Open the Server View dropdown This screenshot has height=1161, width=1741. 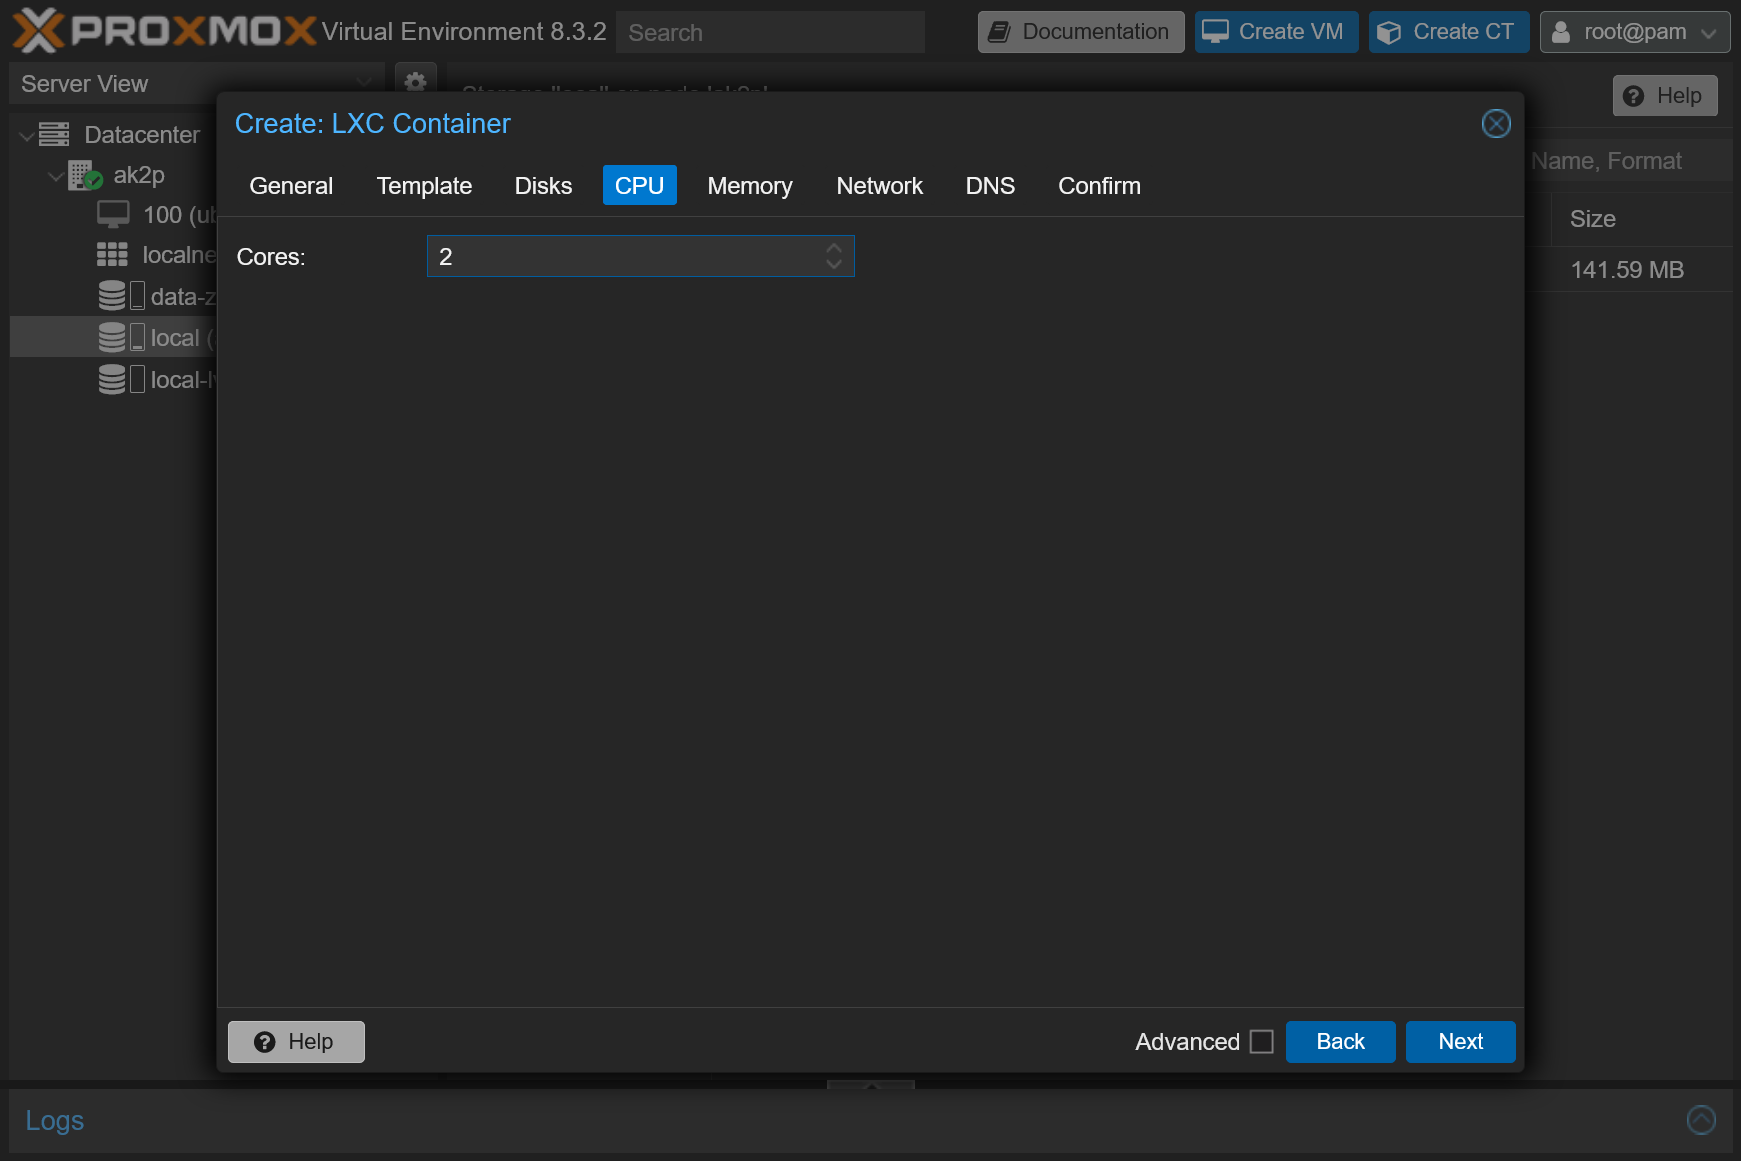pos(364,83)
